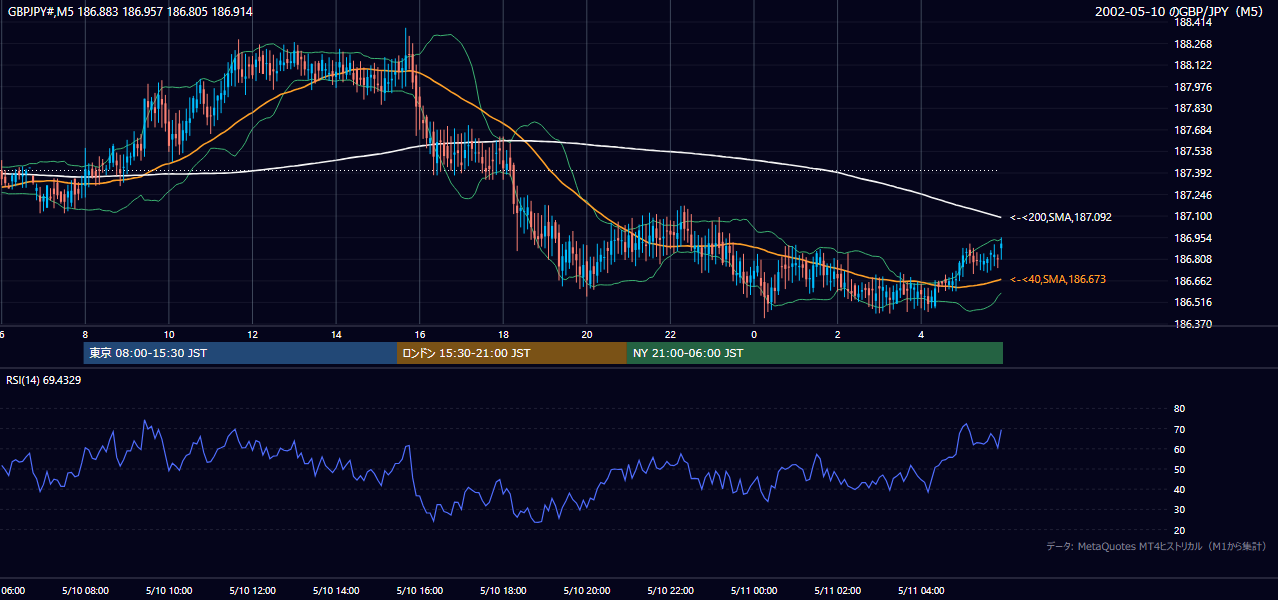
Task: Click the time axis label 5/11 04:00
Action: [922, 591]
